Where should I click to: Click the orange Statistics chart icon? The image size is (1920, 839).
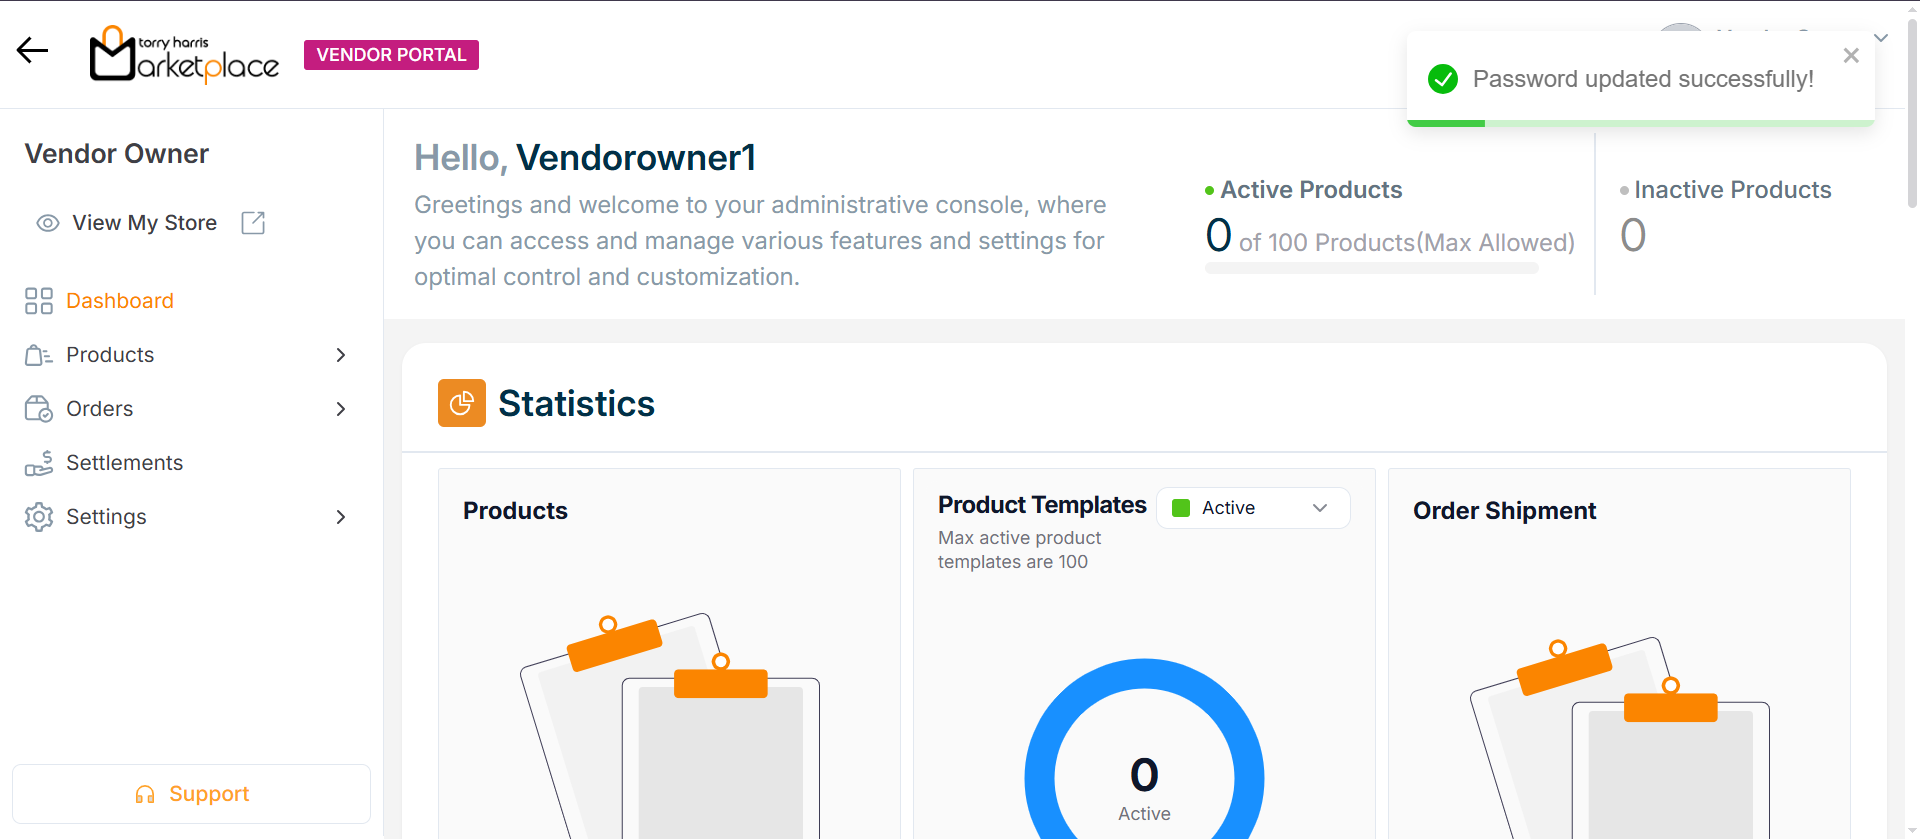point(461,403)
